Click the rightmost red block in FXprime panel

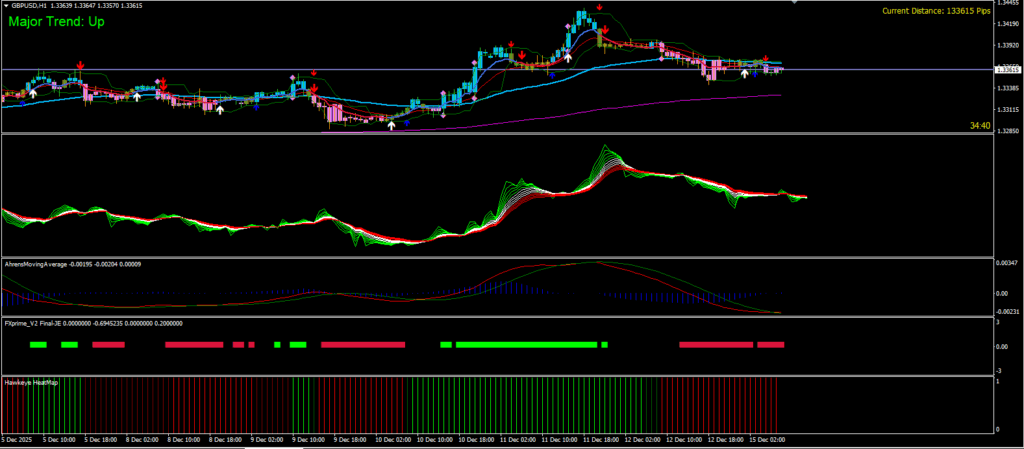coord(770,344)
